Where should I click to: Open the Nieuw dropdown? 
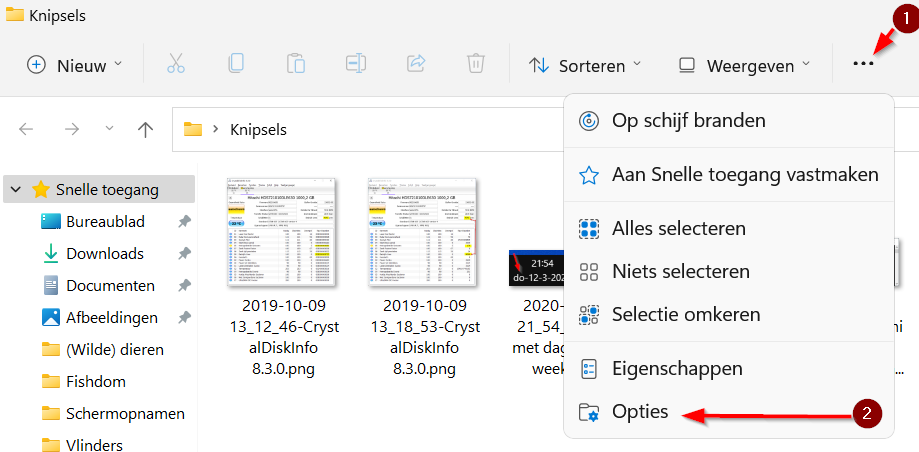(x=75, y=66)
